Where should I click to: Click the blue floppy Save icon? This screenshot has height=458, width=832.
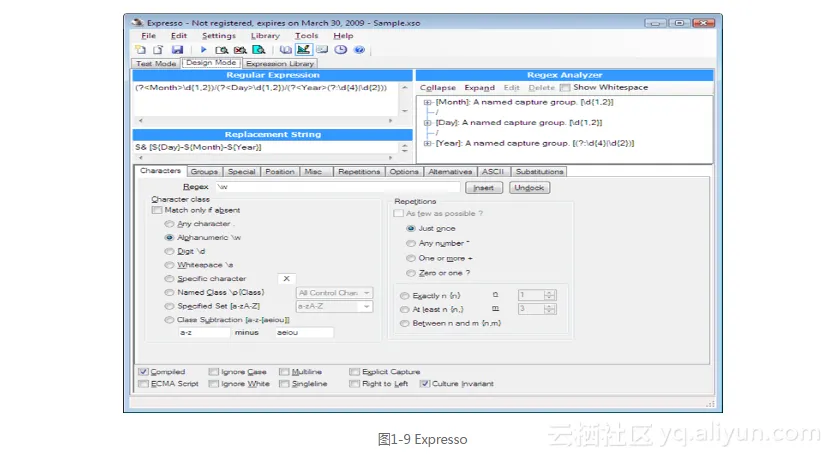tap(177, 50)
